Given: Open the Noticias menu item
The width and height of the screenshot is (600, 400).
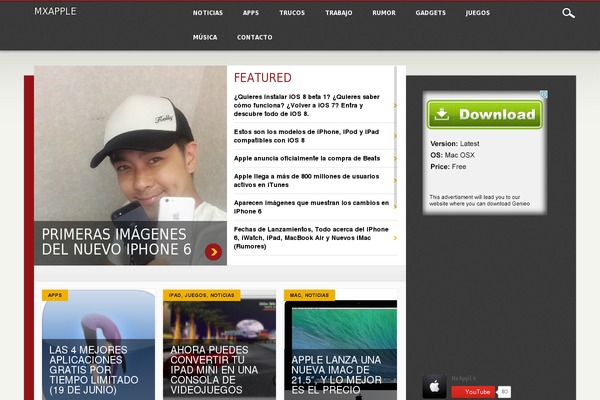Looking at the screenshot, I should (207, 13).
